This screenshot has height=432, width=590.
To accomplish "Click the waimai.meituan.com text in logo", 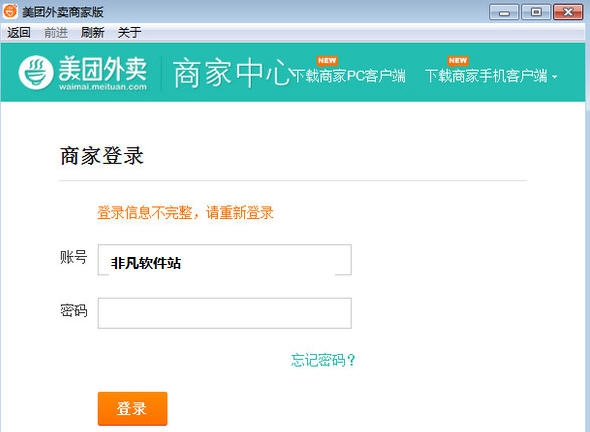I will [103, 87].
